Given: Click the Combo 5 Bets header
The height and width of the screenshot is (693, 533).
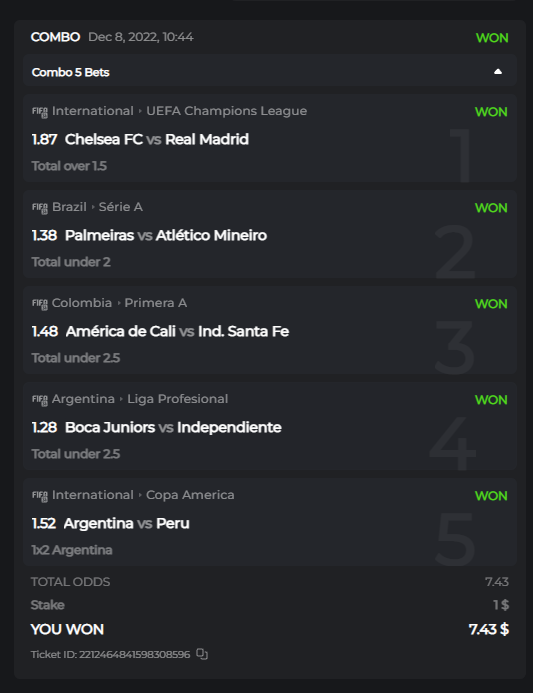Looking at the screenshot, I should 270,72.
